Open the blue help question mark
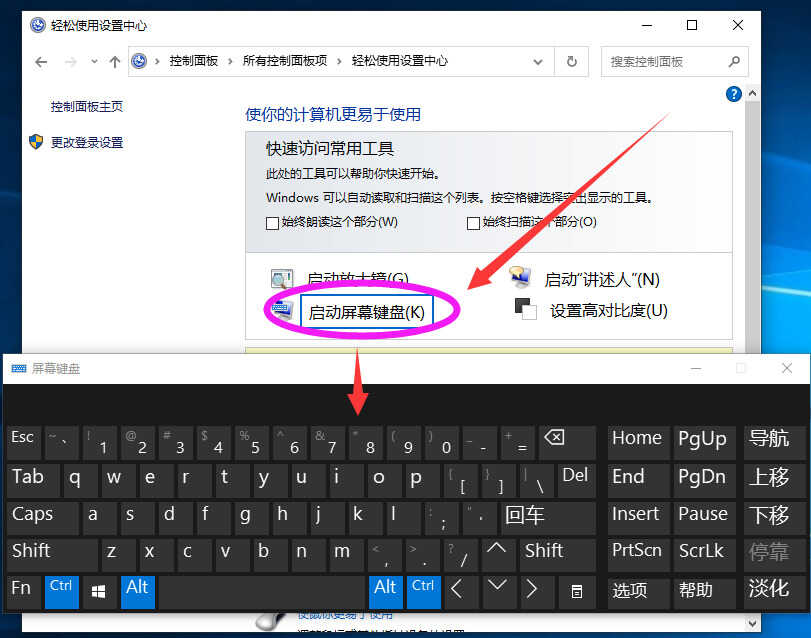811x638 pixels. (733, 94)
